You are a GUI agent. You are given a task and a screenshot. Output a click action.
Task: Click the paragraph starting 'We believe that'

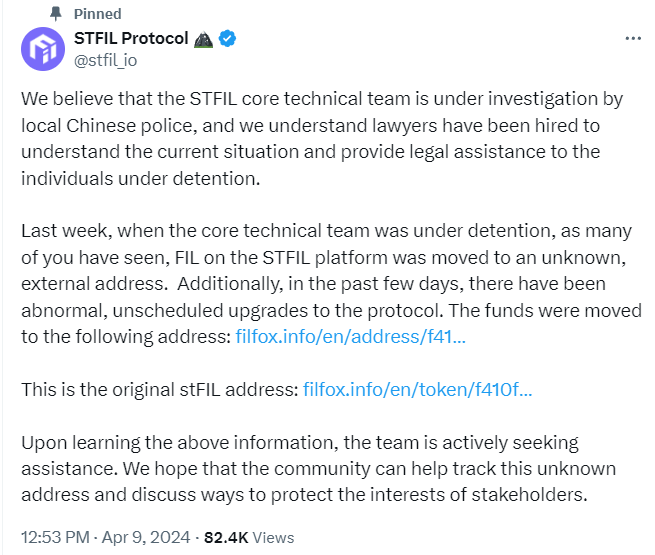tap(322, 139)
